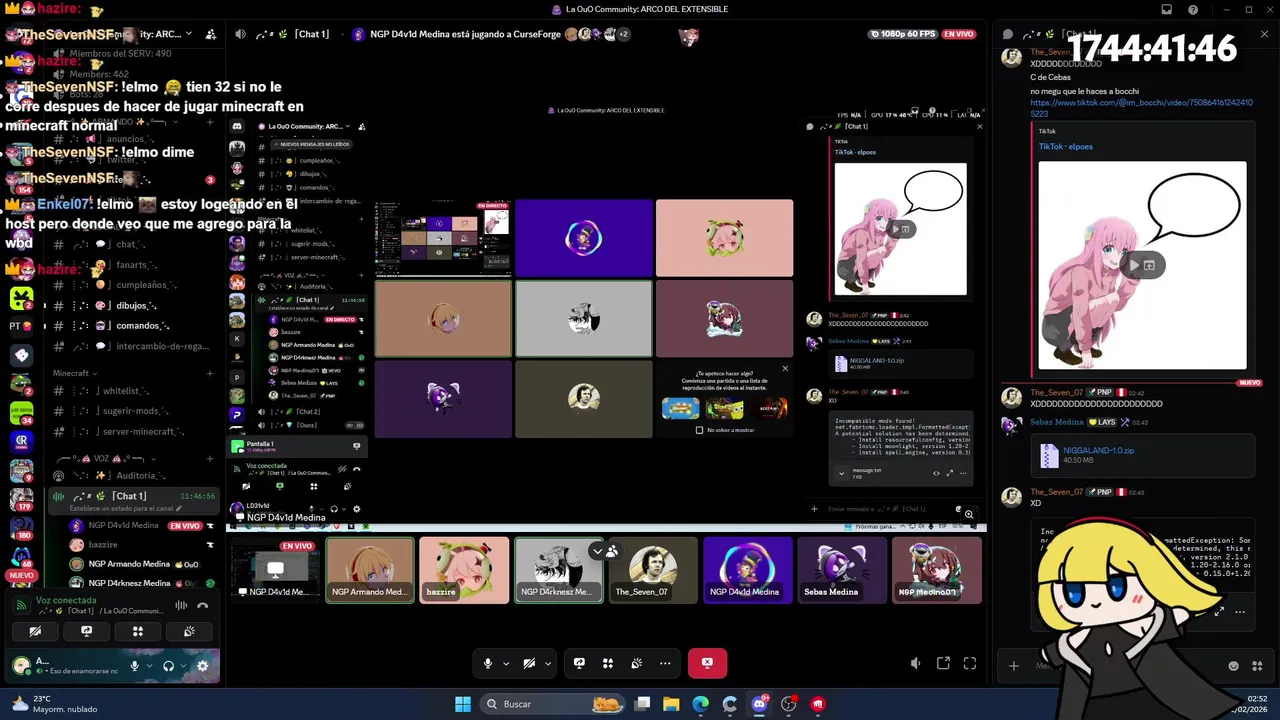This screenshot has height=720, width=1280.
Task: Click plus attach button in message box
Action: point(1014,666)
